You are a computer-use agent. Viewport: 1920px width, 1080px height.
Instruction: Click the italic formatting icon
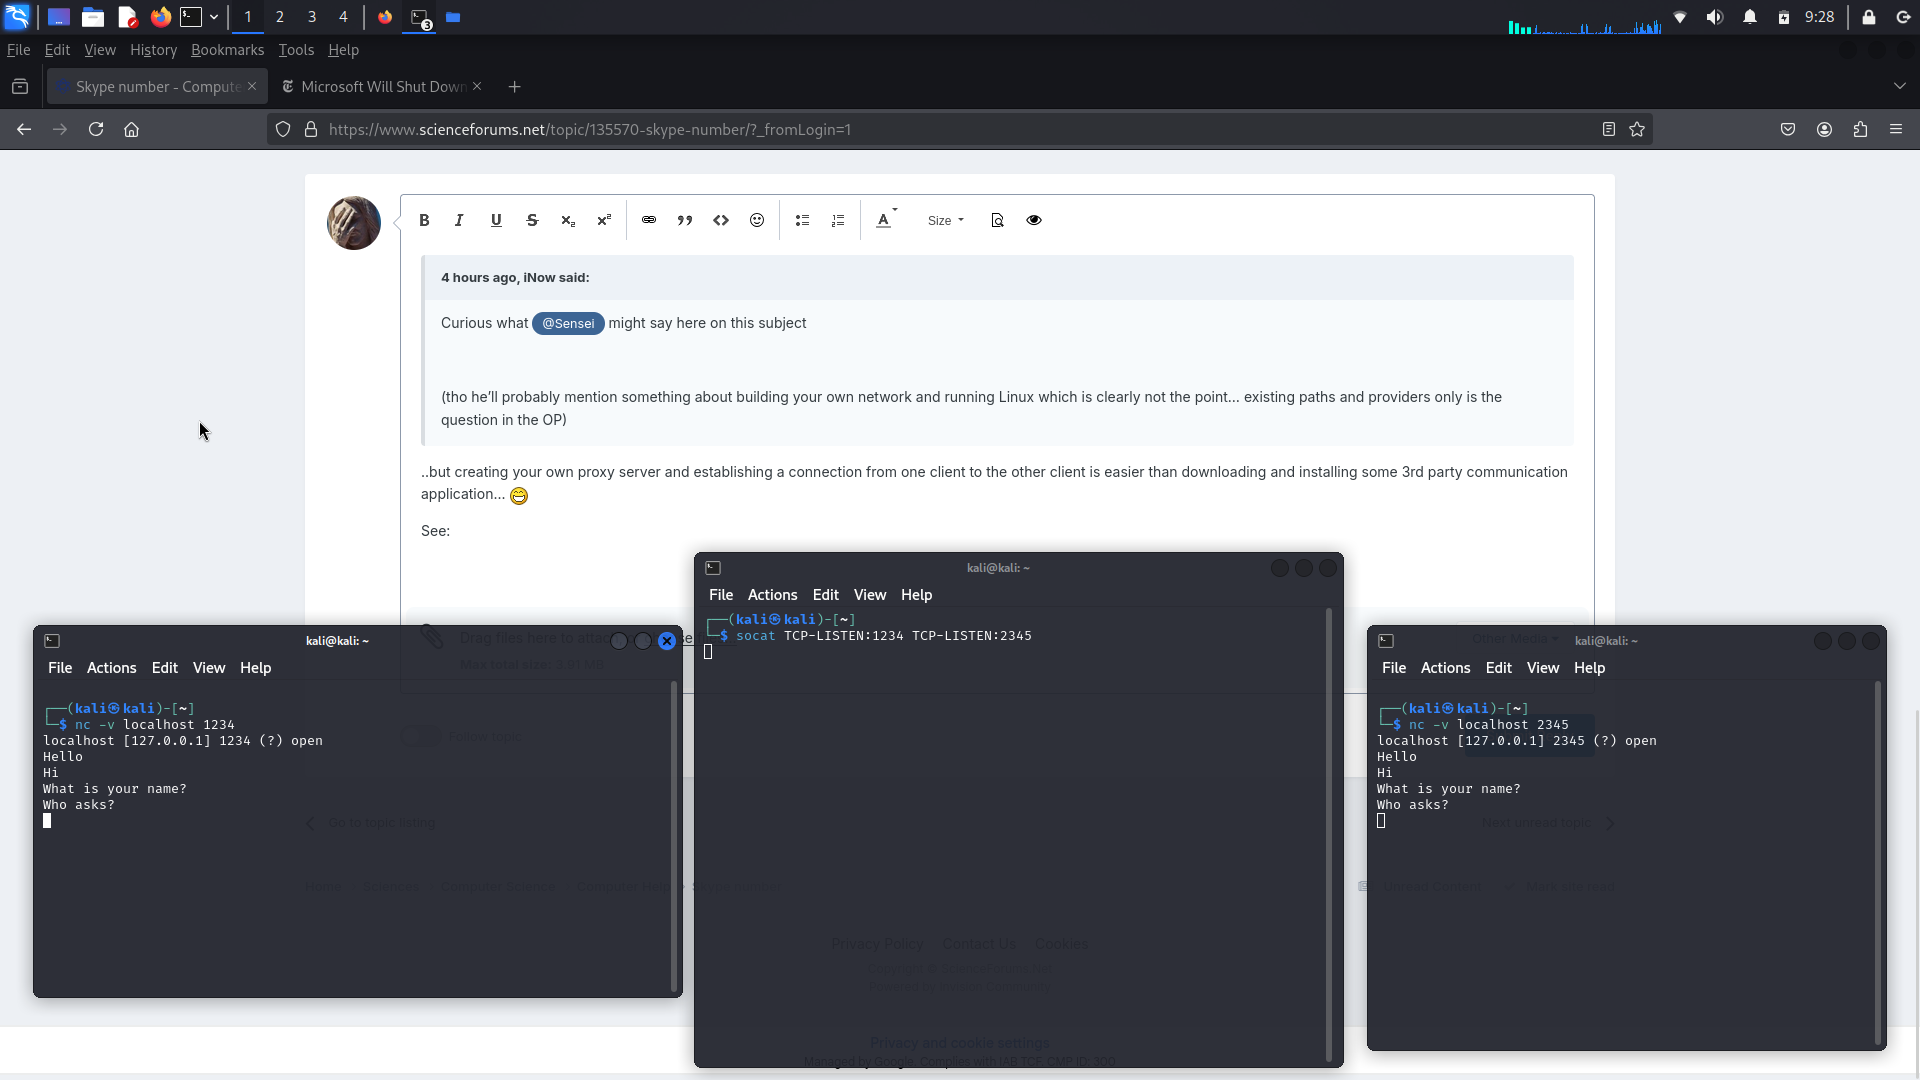459,220
